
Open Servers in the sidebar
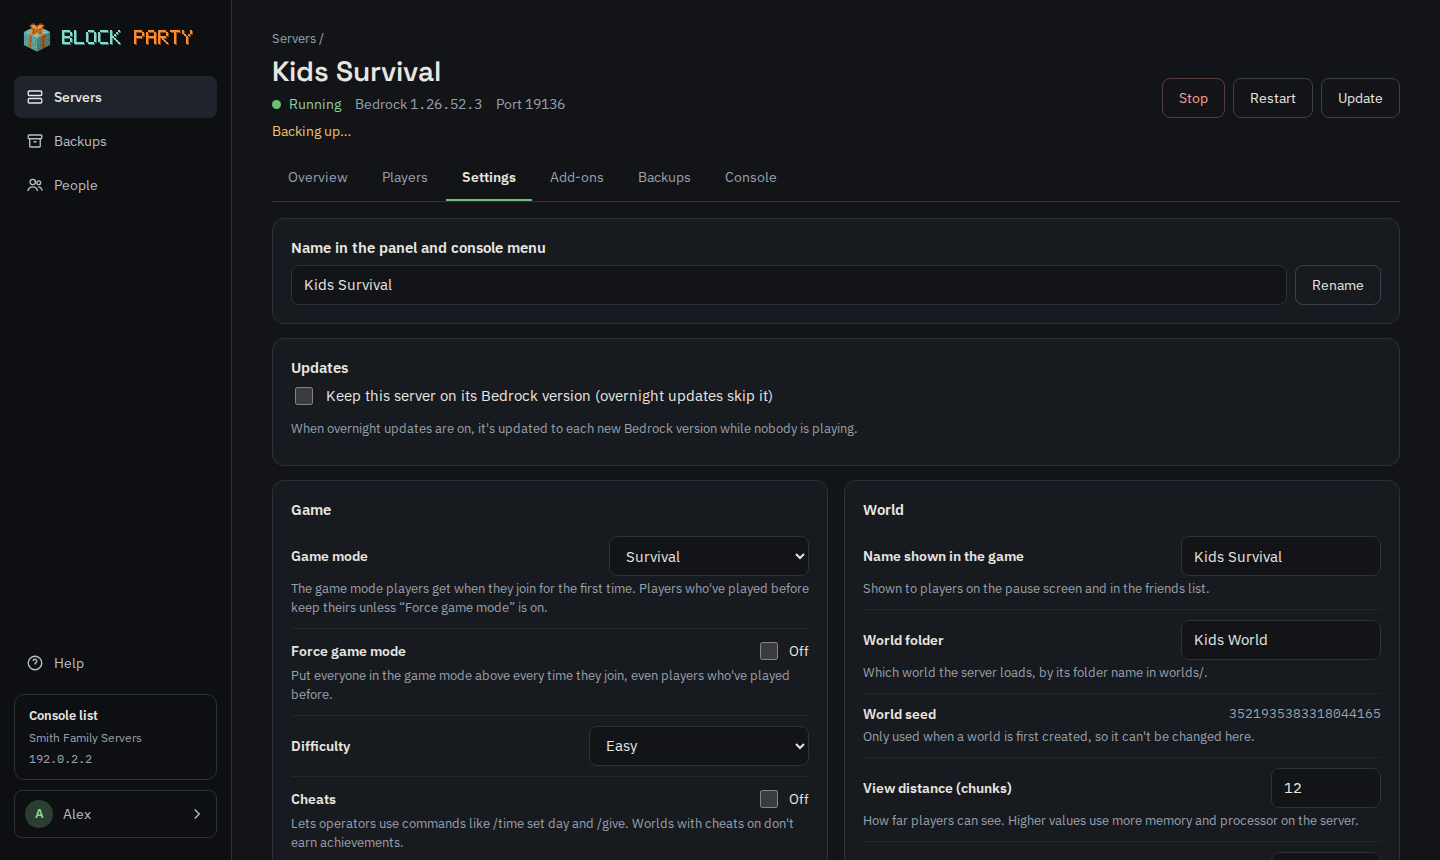click(115, 97)
